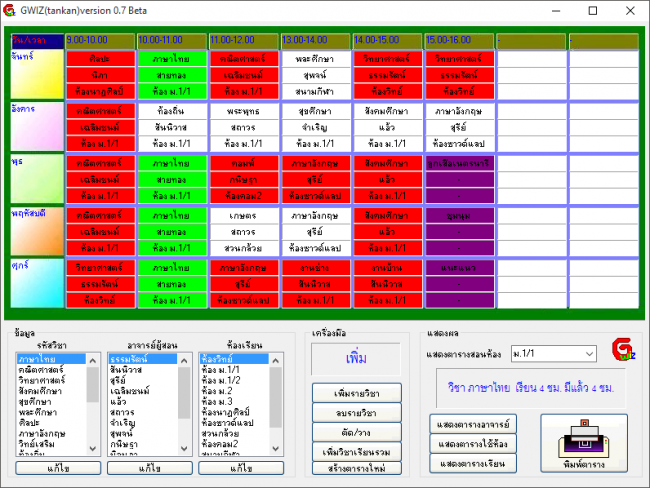
Task: Click down arrow of อาจารย์ผู้สอน list scrollbar
Action: [x=184, y=448]
